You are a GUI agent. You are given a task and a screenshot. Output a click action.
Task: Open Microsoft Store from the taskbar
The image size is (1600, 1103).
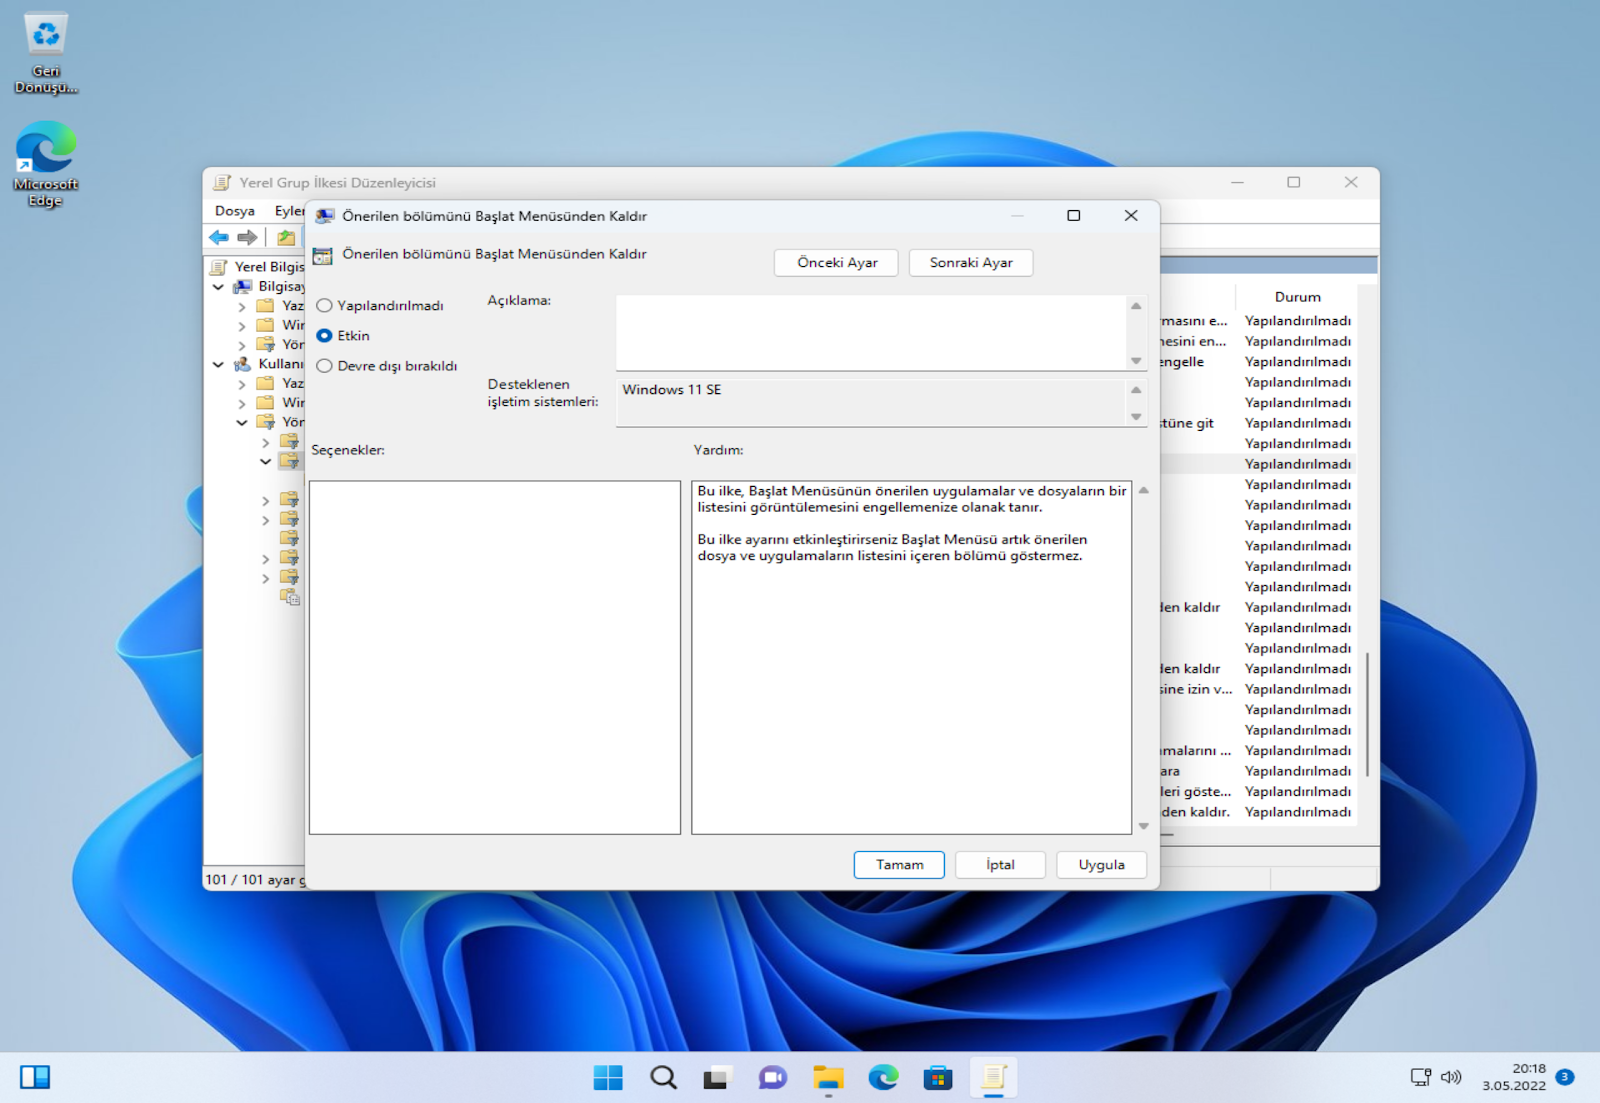click(x=938, y=1077)
